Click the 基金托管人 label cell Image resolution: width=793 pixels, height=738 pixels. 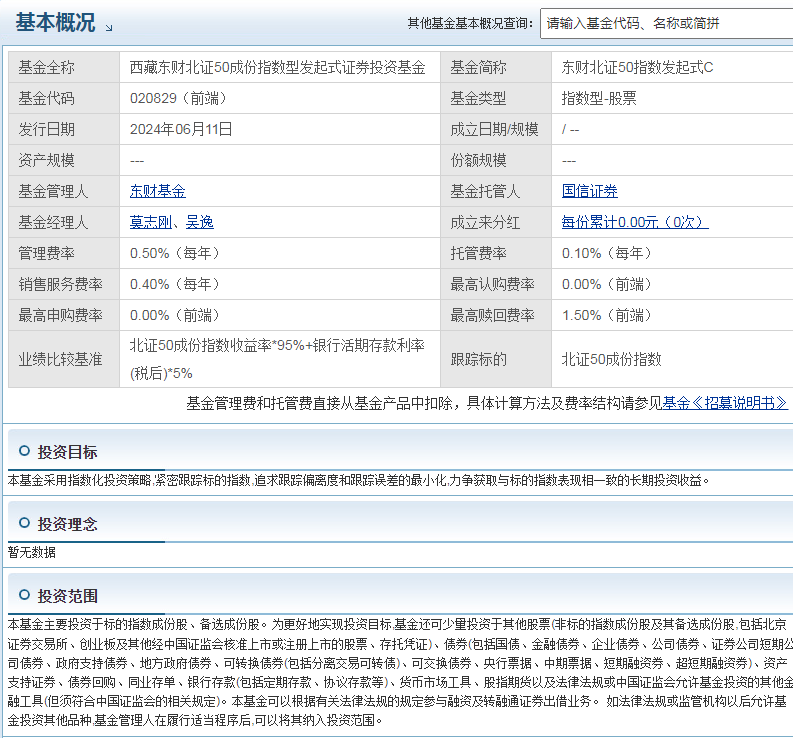pyautogui.click(x=496, y=191)
